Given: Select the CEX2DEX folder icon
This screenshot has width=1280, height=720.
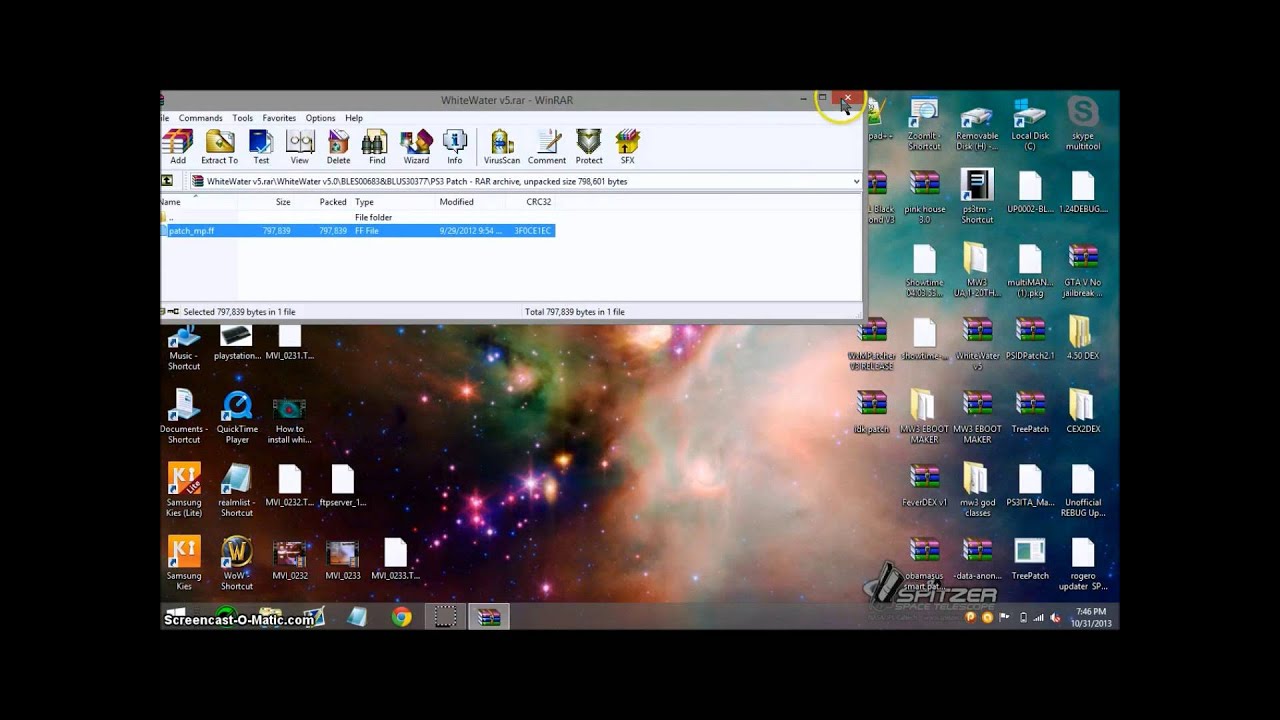Looking at the screenshot, I should (x=1082, y=412).
